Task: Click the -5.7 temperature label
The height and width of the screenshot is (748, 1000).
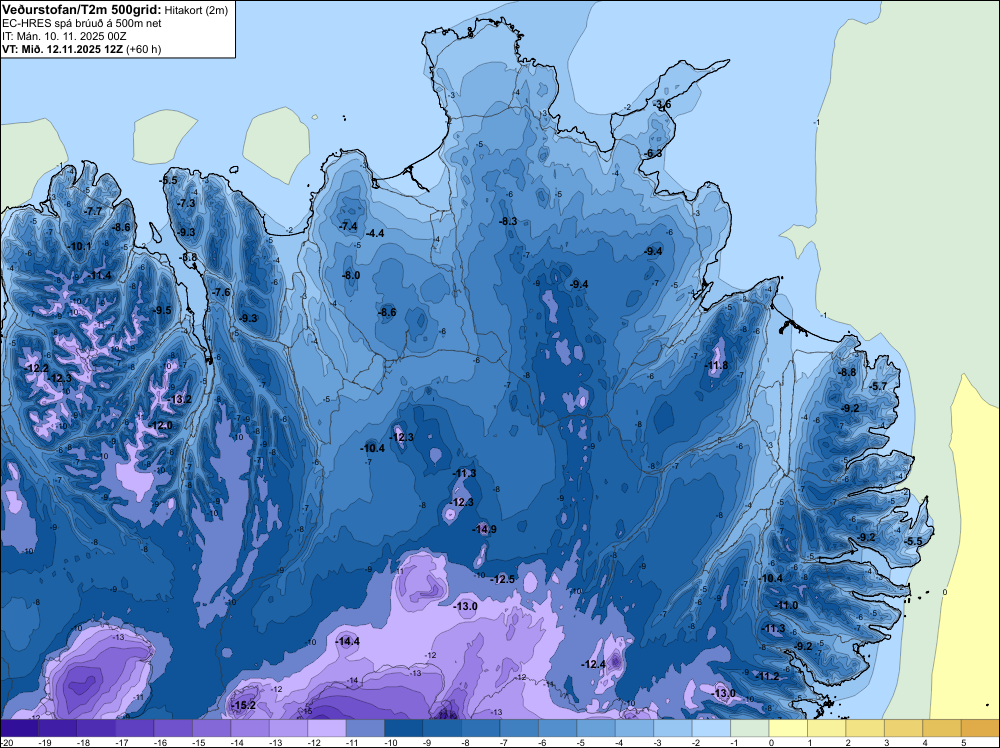Action: coord(878,386)
